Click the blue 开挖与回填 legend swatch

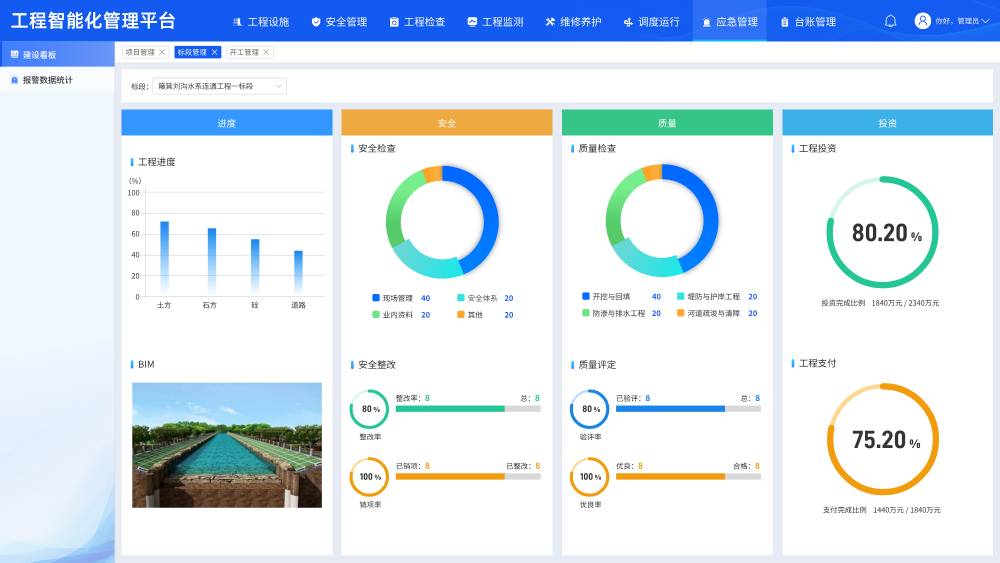point(585,296)
